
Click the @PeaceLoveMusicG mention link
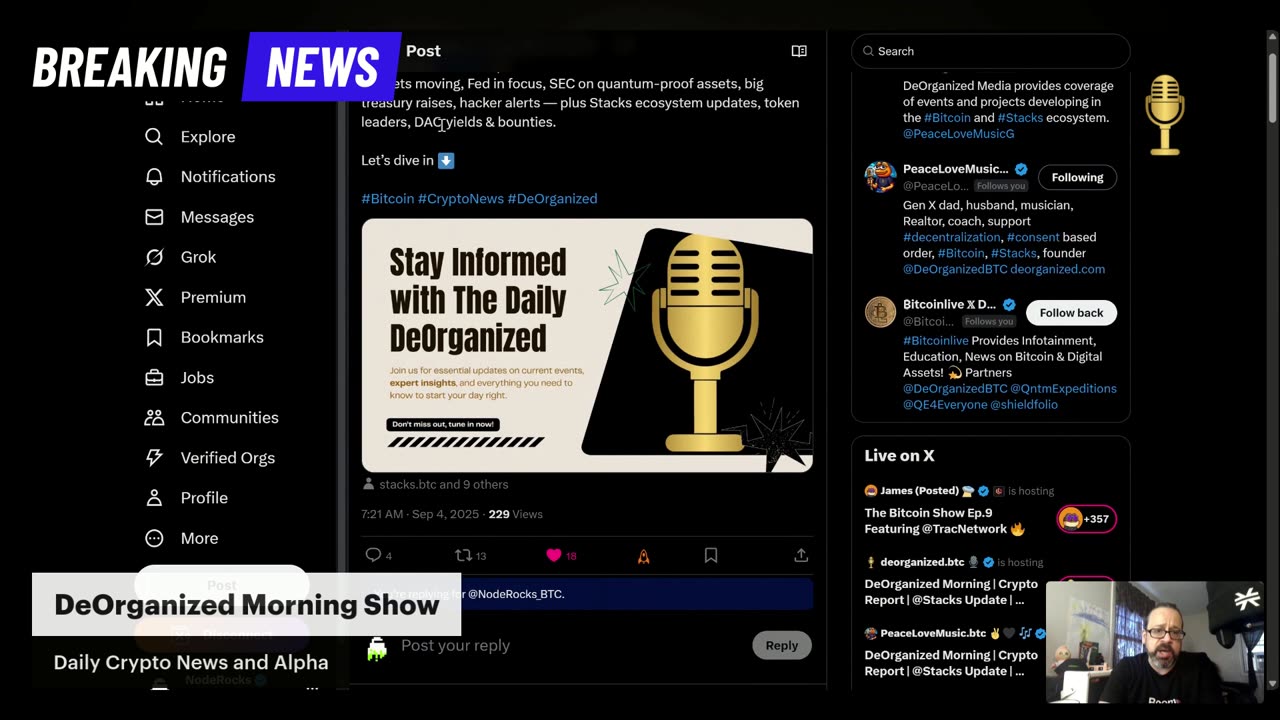click(958, 133)
